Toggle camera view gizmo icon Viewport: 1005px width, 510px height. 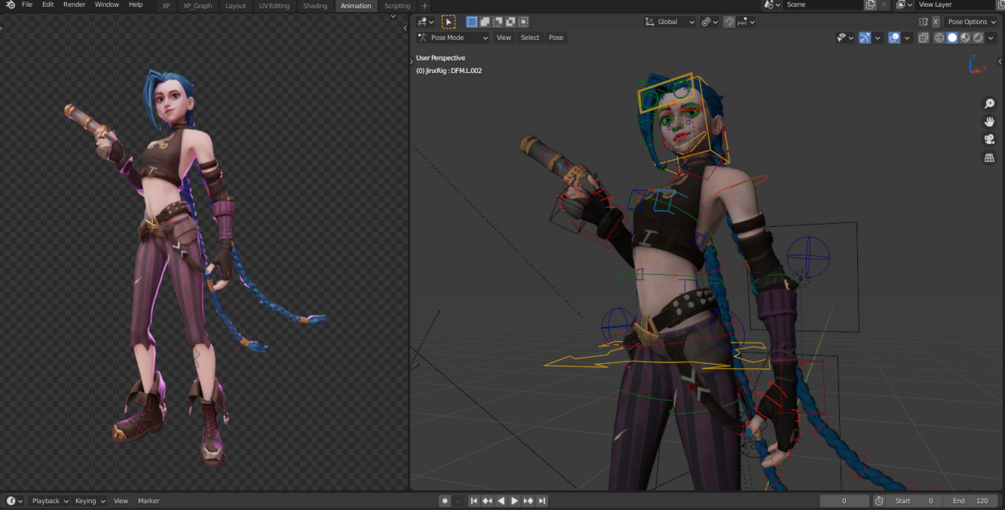pyautogui.click(x=989, y=140)
